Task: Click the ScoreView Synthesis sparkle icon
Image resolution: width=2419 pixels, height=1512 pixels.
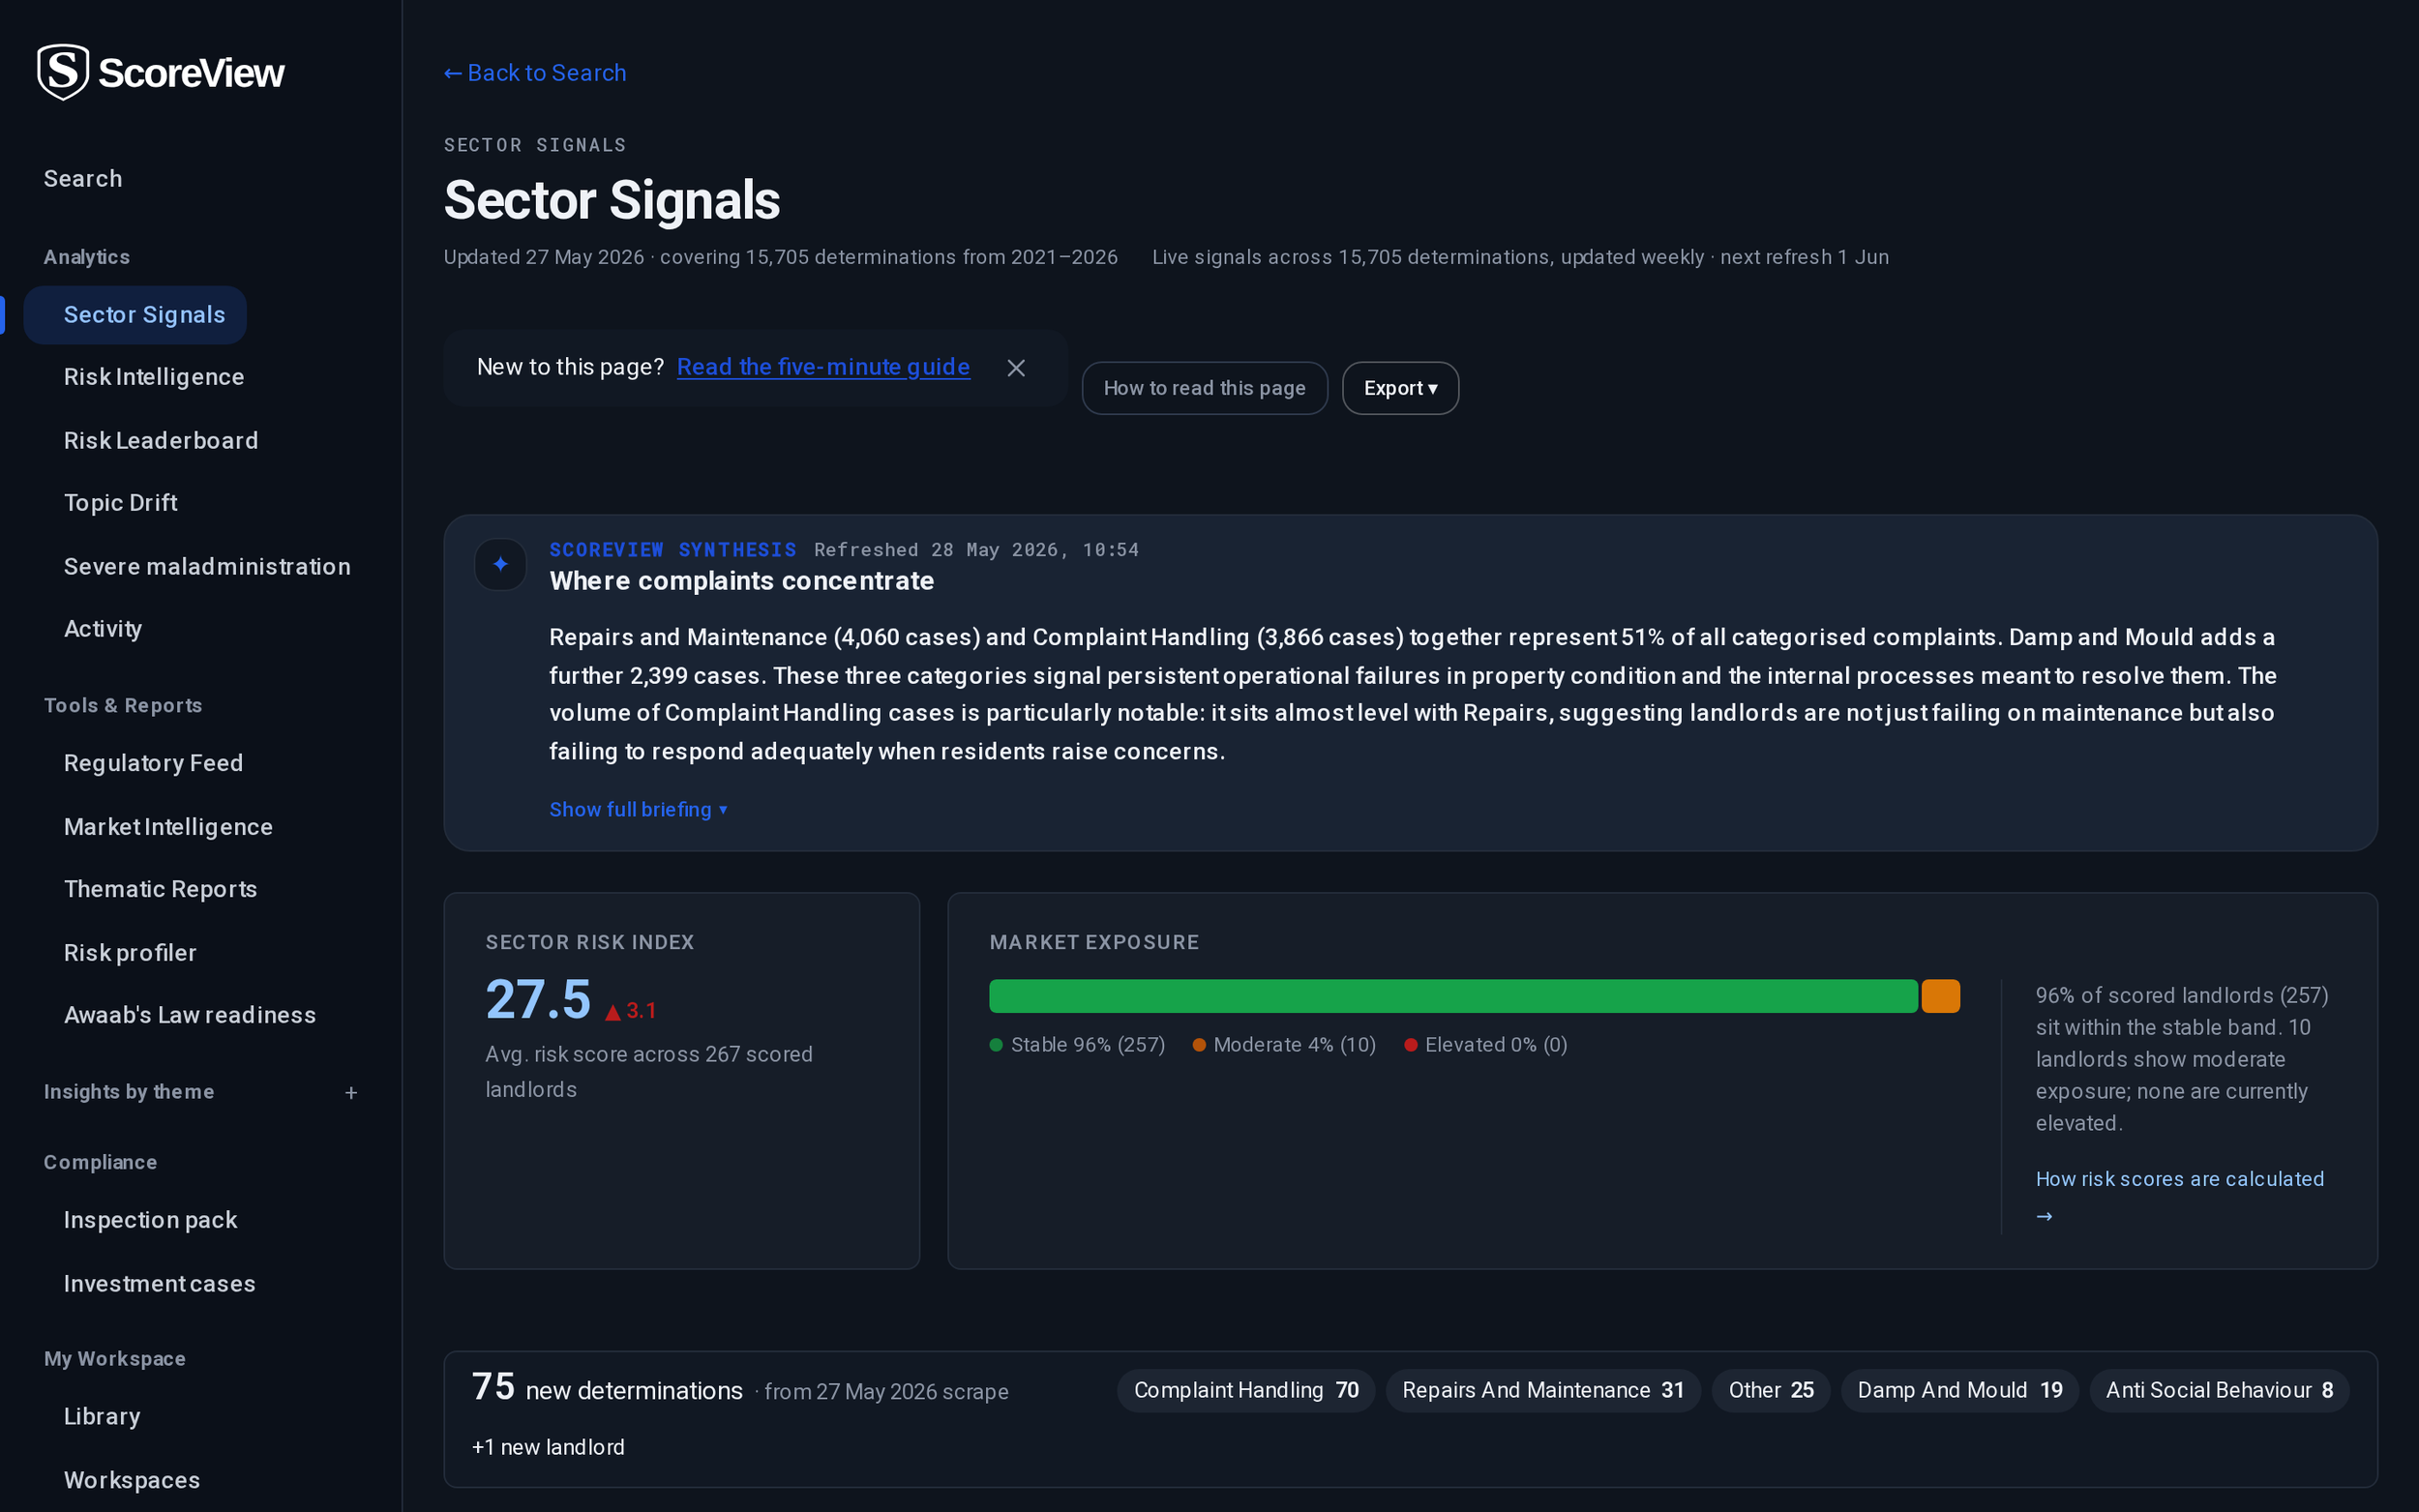Action: (500, 565)
